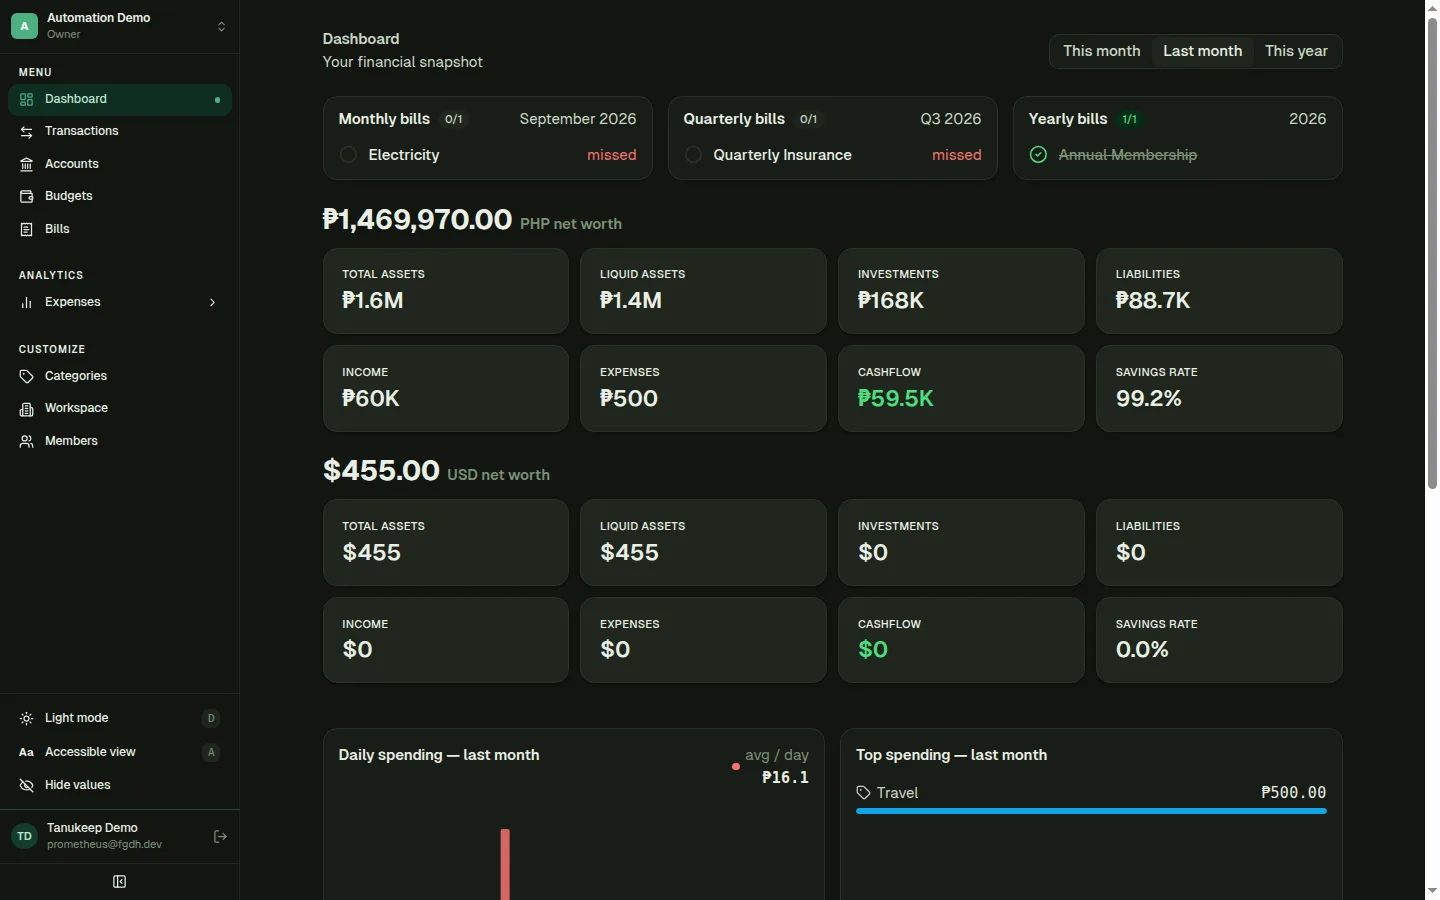This screenshot has width=1440, height=900.
Task: Click the Bills receipt icon
Action: (x=26, y=229)
